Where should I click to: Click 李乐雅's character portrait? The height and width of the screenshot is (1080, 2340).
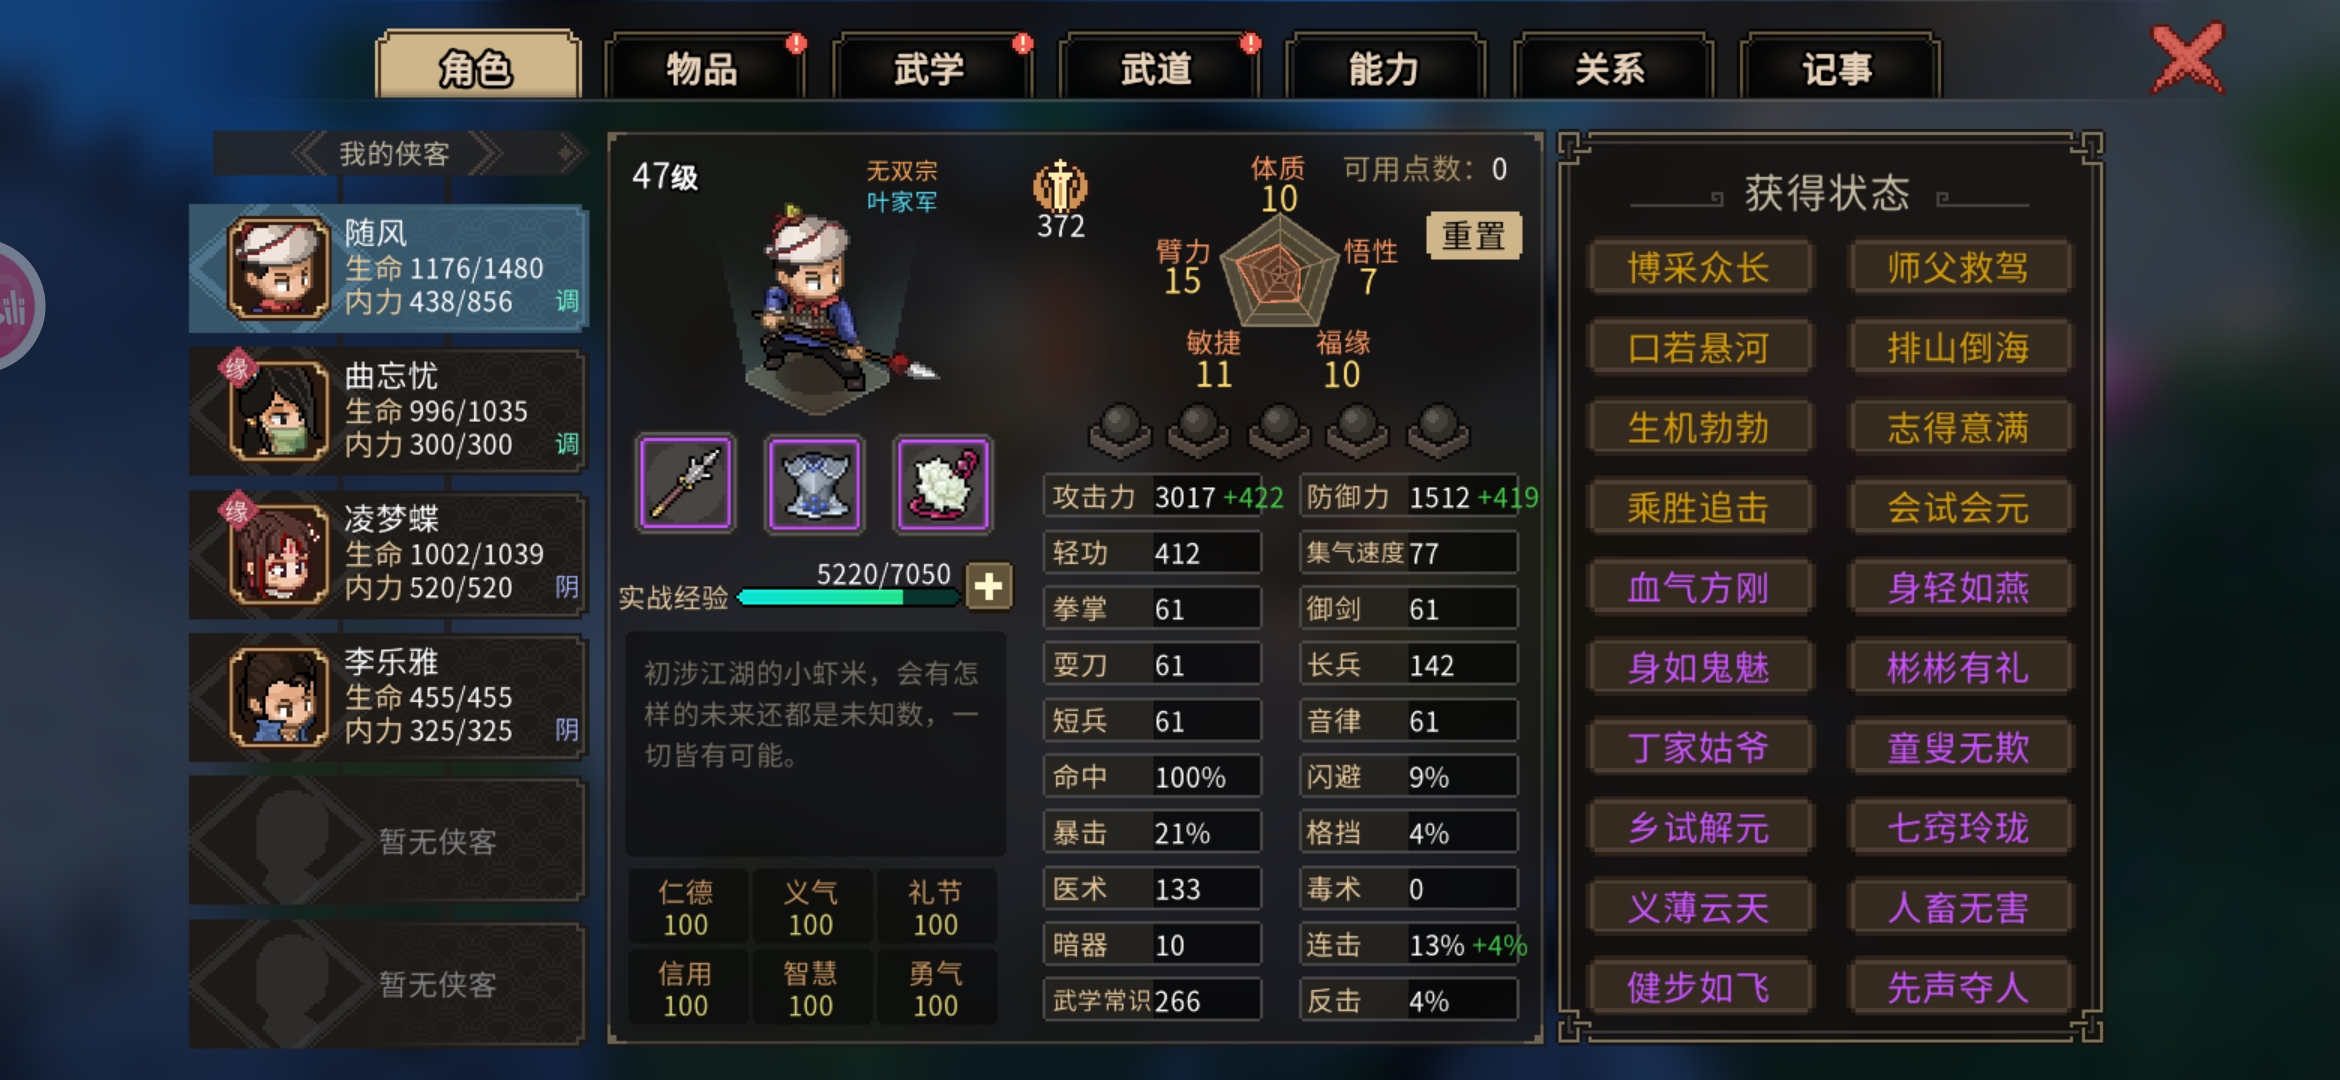pos(279,697)
